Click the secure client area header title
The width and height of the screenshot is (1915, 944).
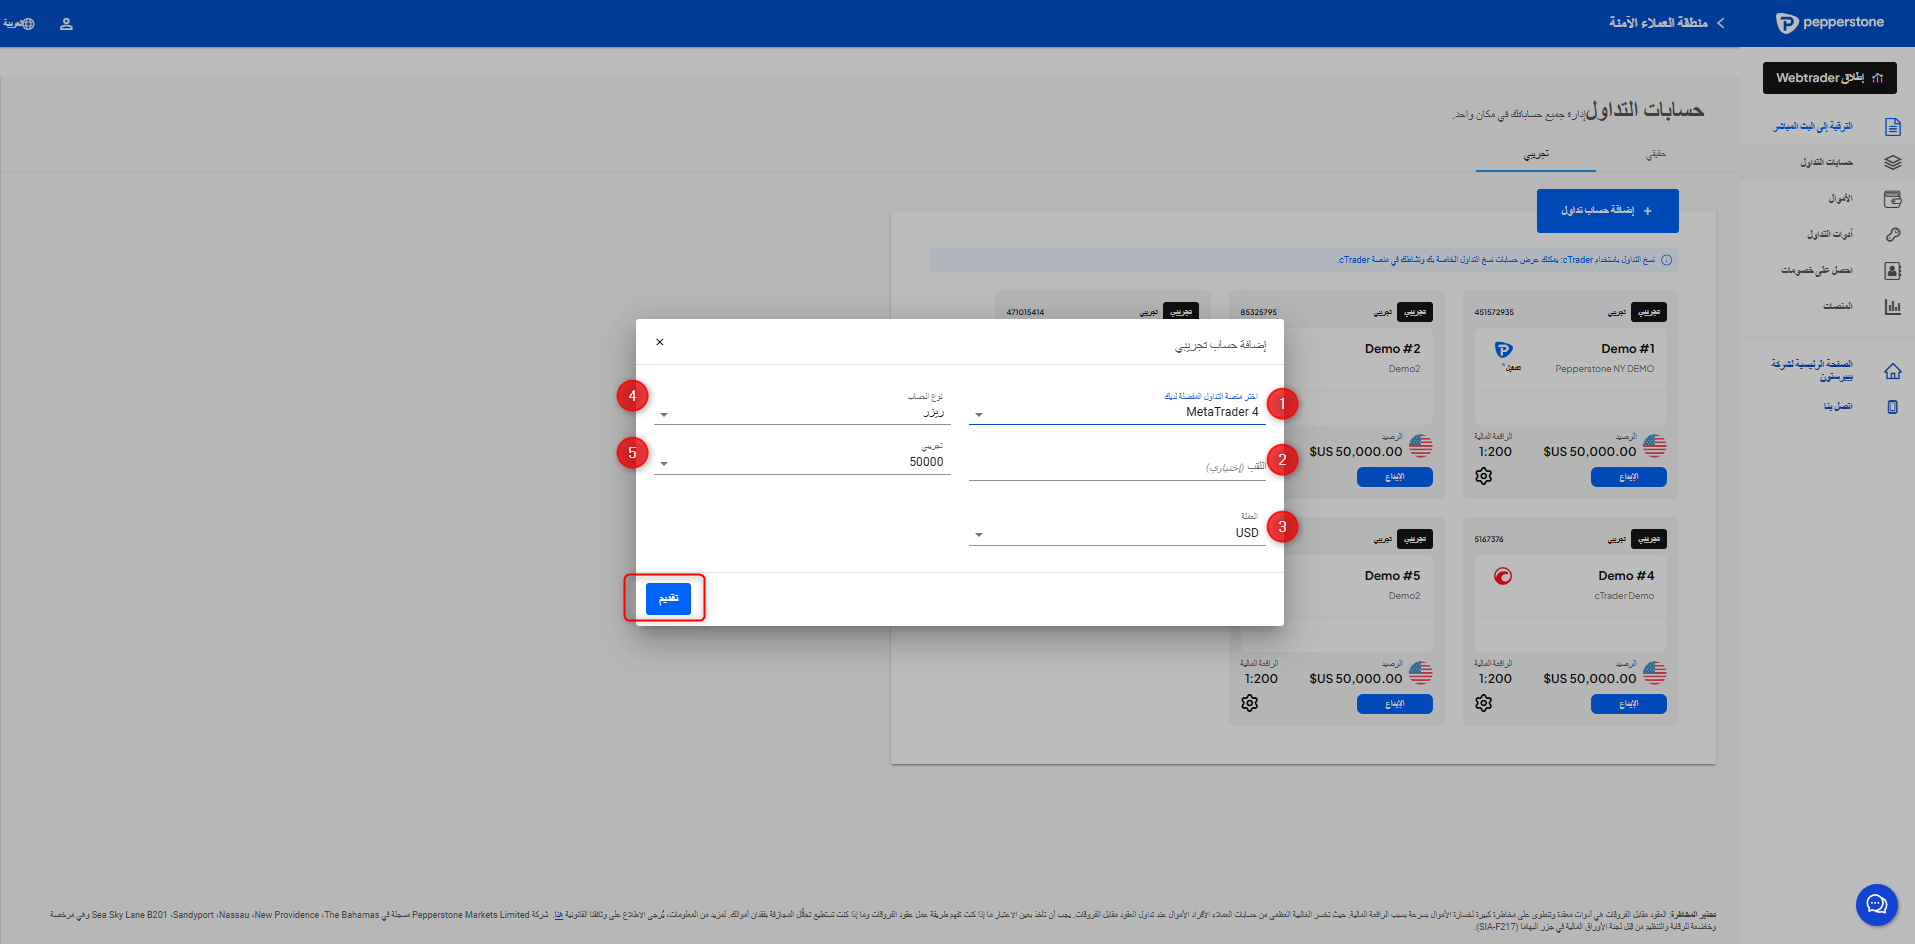[1658, 23]
